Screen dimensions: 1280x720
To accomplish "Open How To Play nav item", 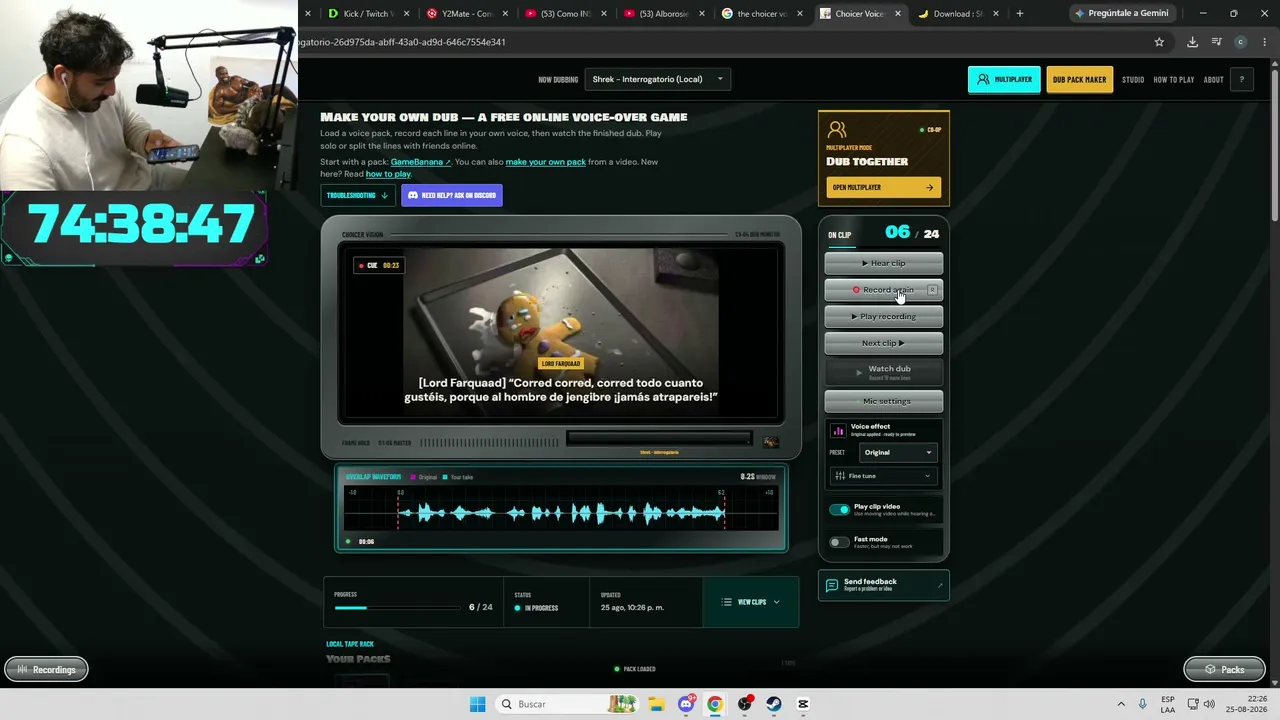I will tap(1174, 80).
